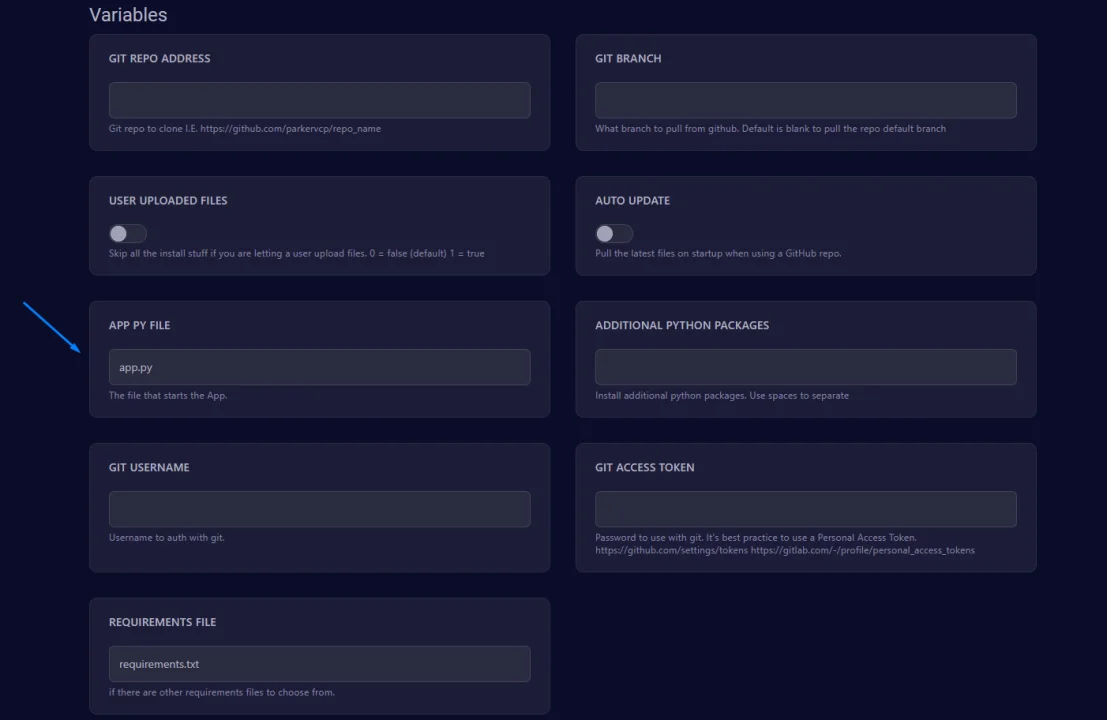This screenshot has height=720, width=1107.
Task: Select the App Py File field containing app.py
Action: (x=319, y=367)
